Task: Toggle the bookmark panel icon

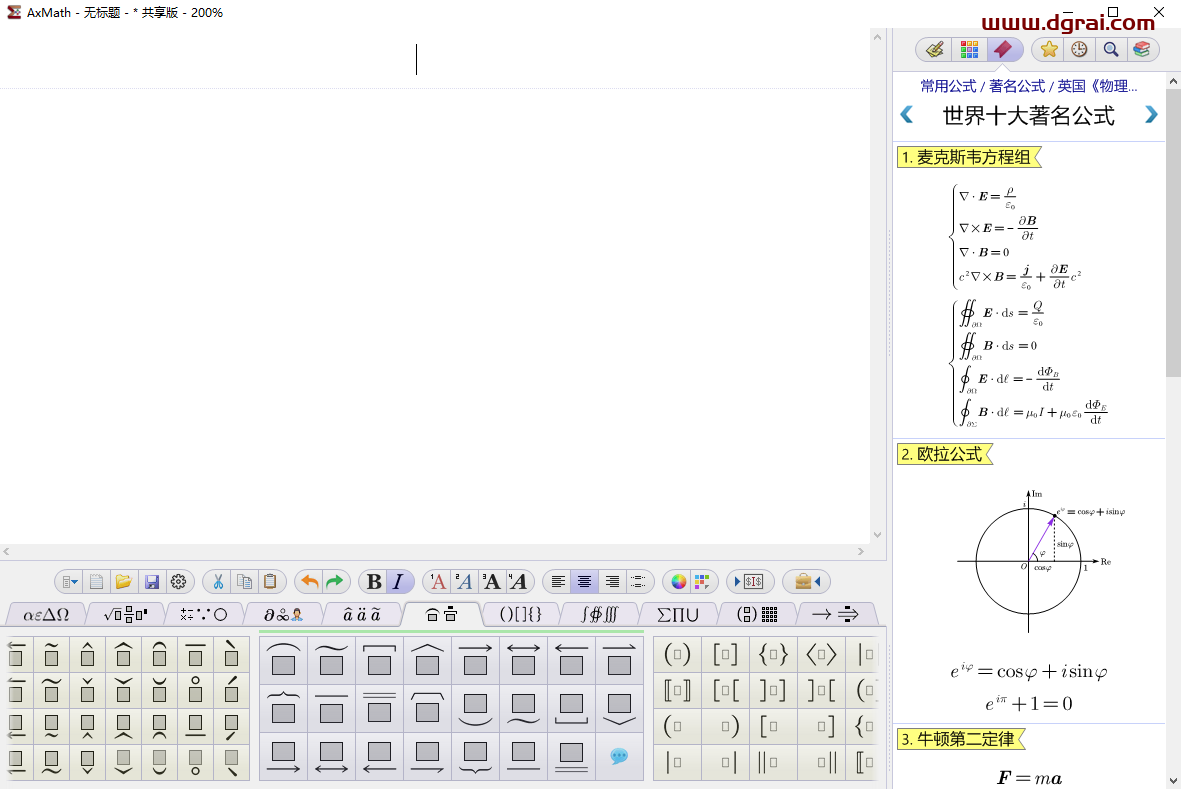Action: coord(1004,48)
